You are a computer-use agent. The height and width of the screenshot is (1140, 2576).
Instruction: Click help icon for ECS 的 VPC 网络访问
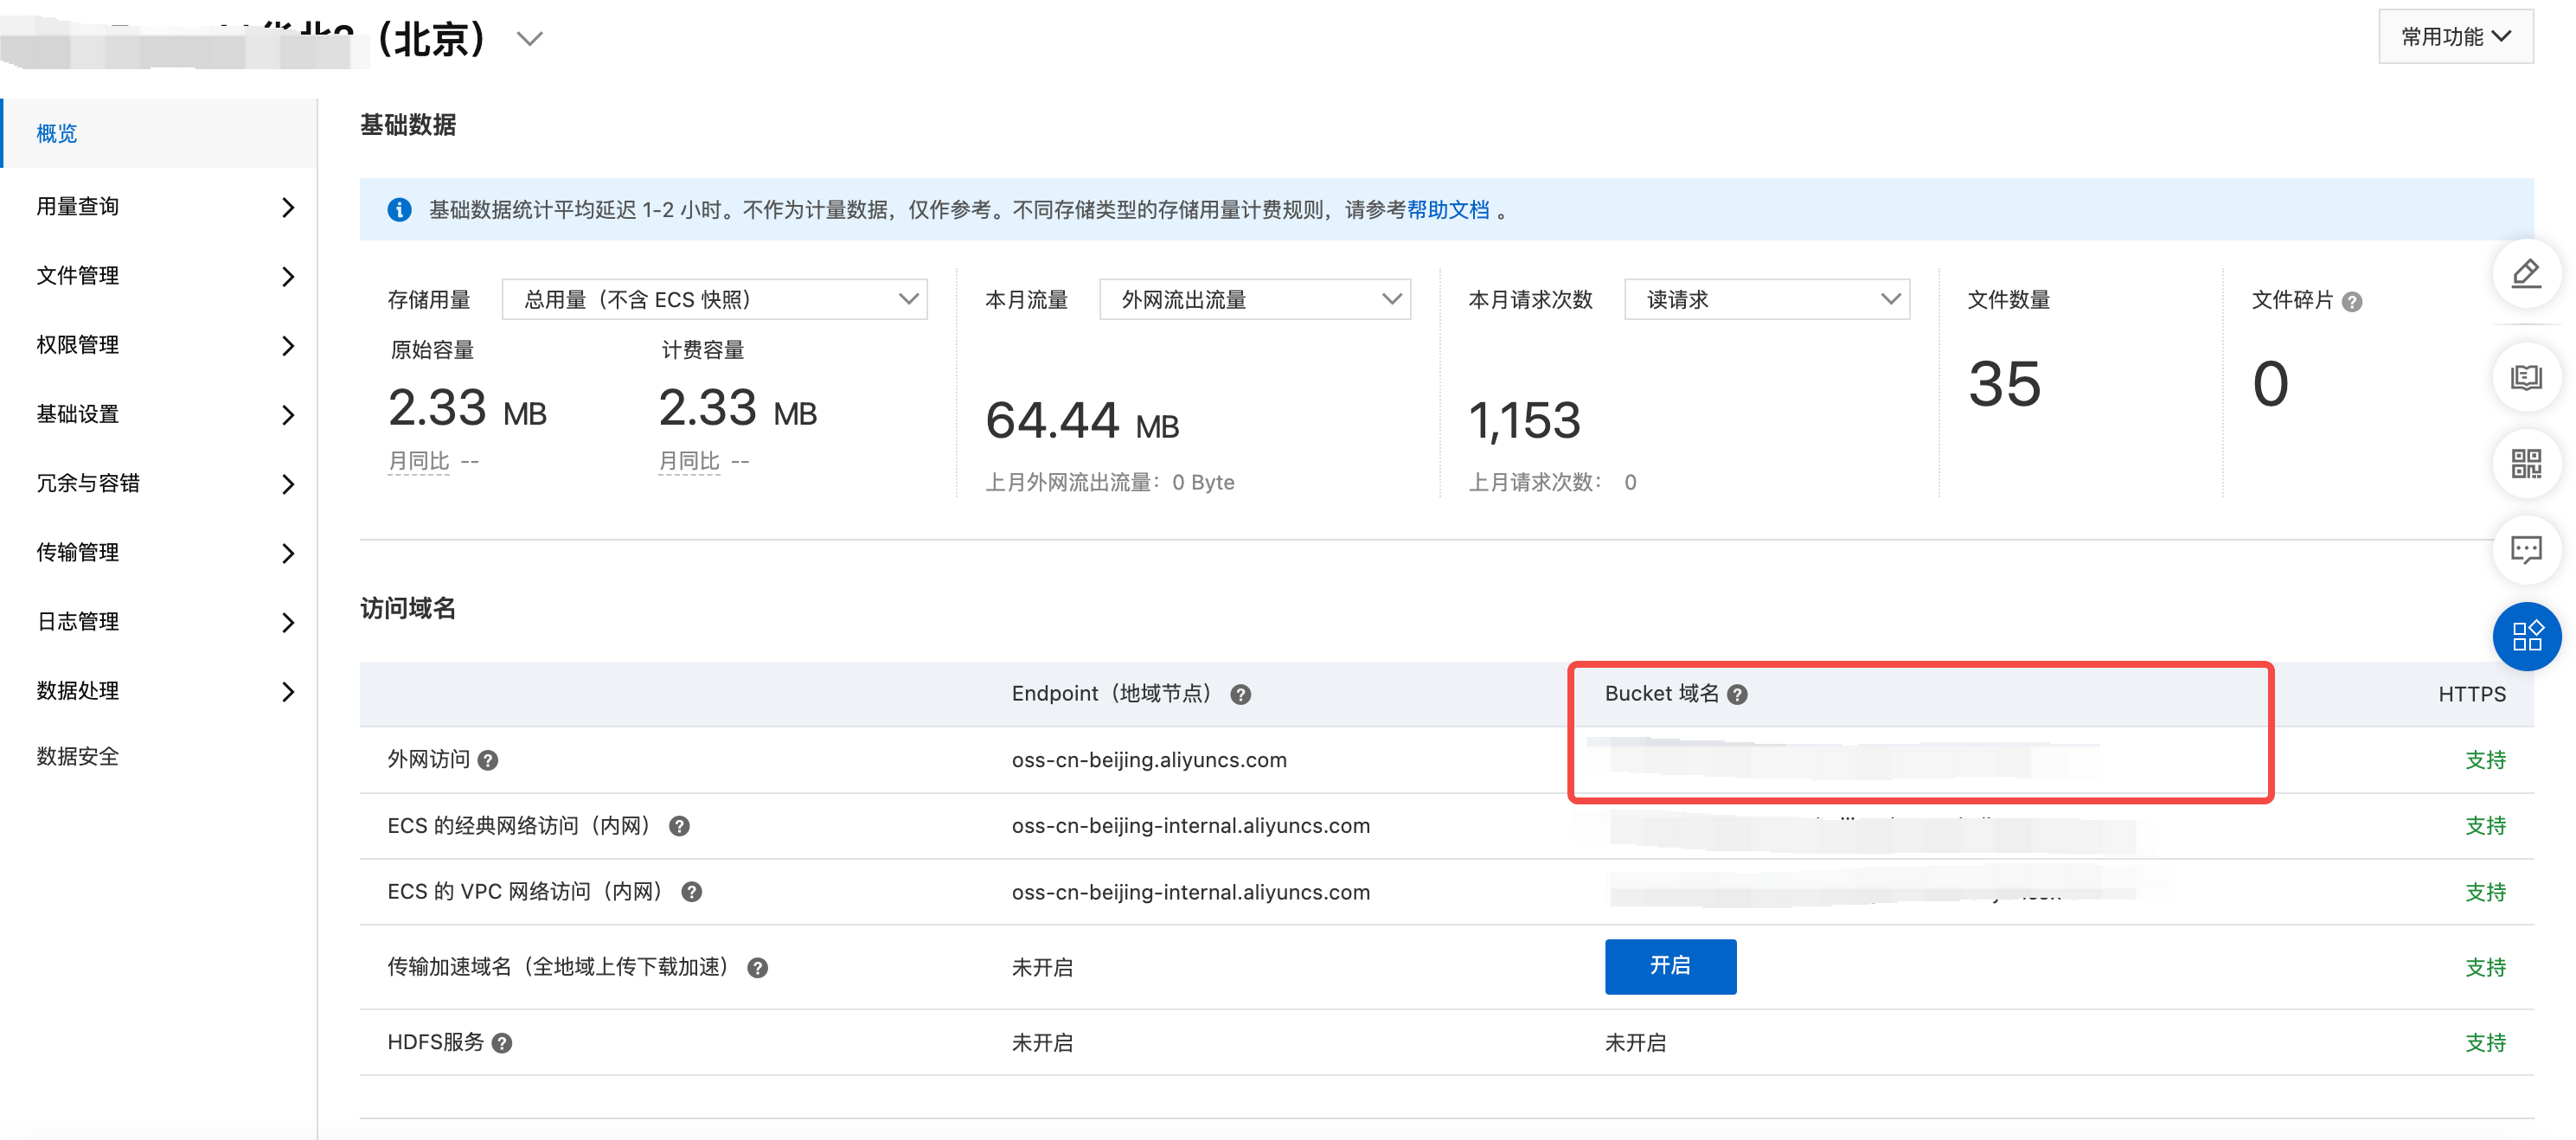(x=691, y=893)
